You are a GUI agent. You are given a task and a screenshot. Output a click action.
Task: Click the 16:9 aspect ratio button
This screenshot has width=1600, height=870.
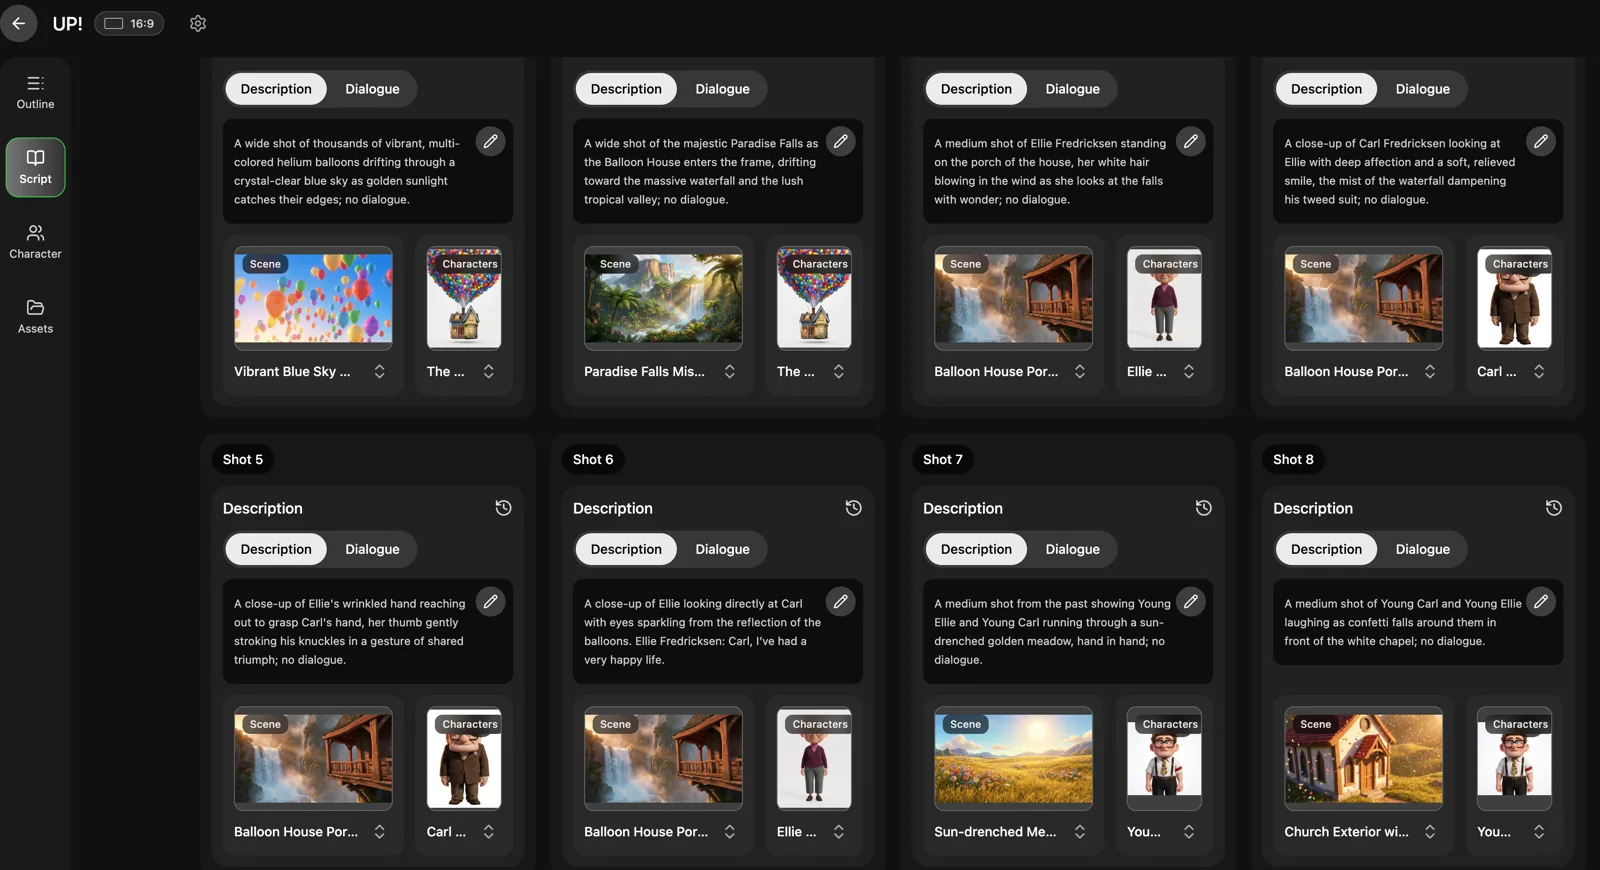(129, 23)
